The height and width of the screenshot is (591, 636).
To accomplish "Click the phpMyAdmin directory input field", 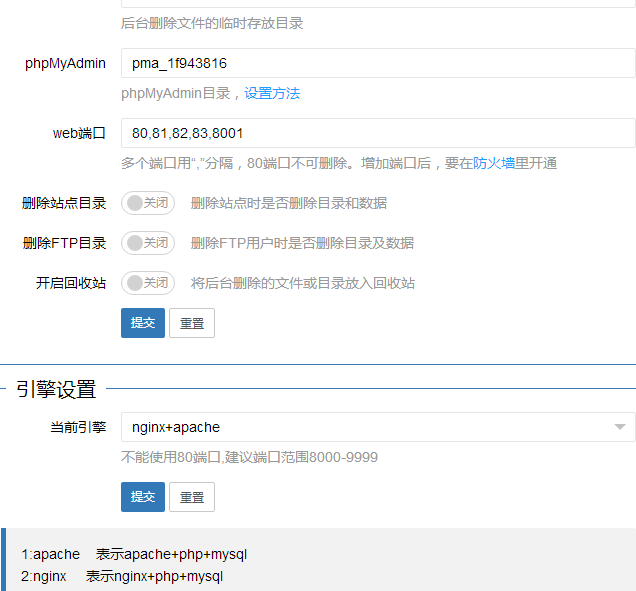I will pyautogui.click(x=377, y=63).
